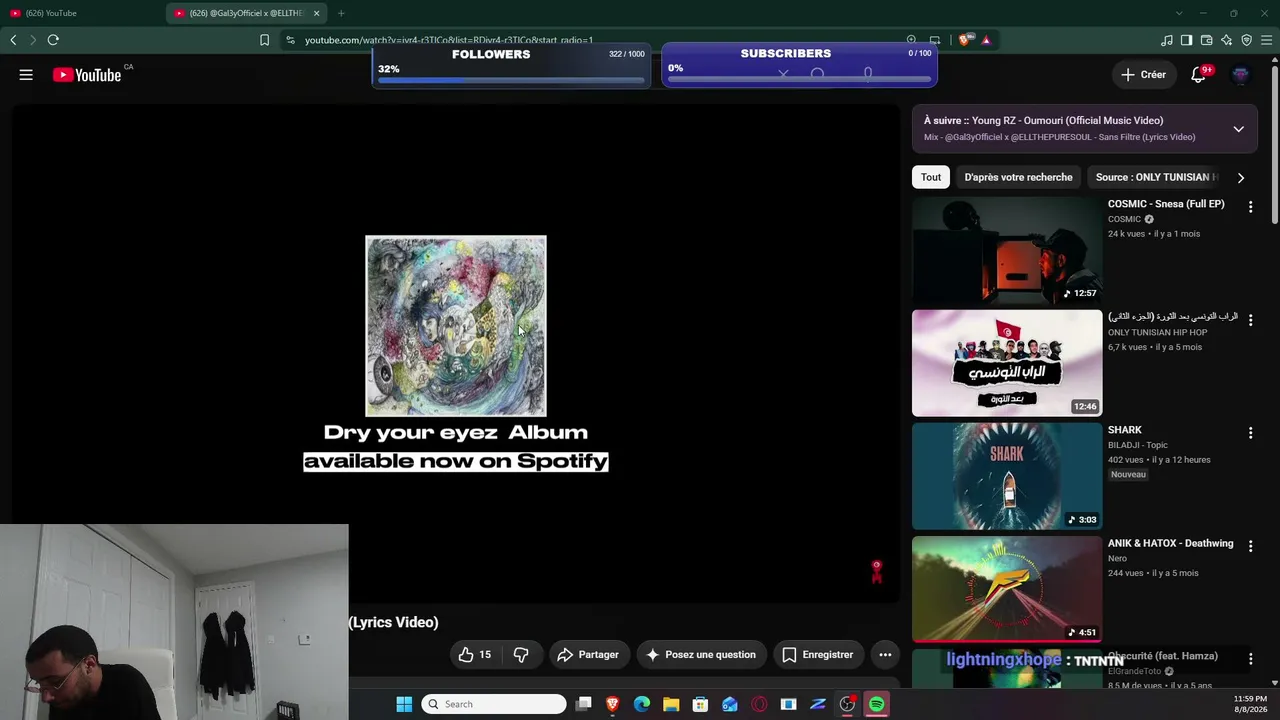The image size is (1280, 720).
Task: Open the Windows Start menu
Action: [x=404, y=704]
